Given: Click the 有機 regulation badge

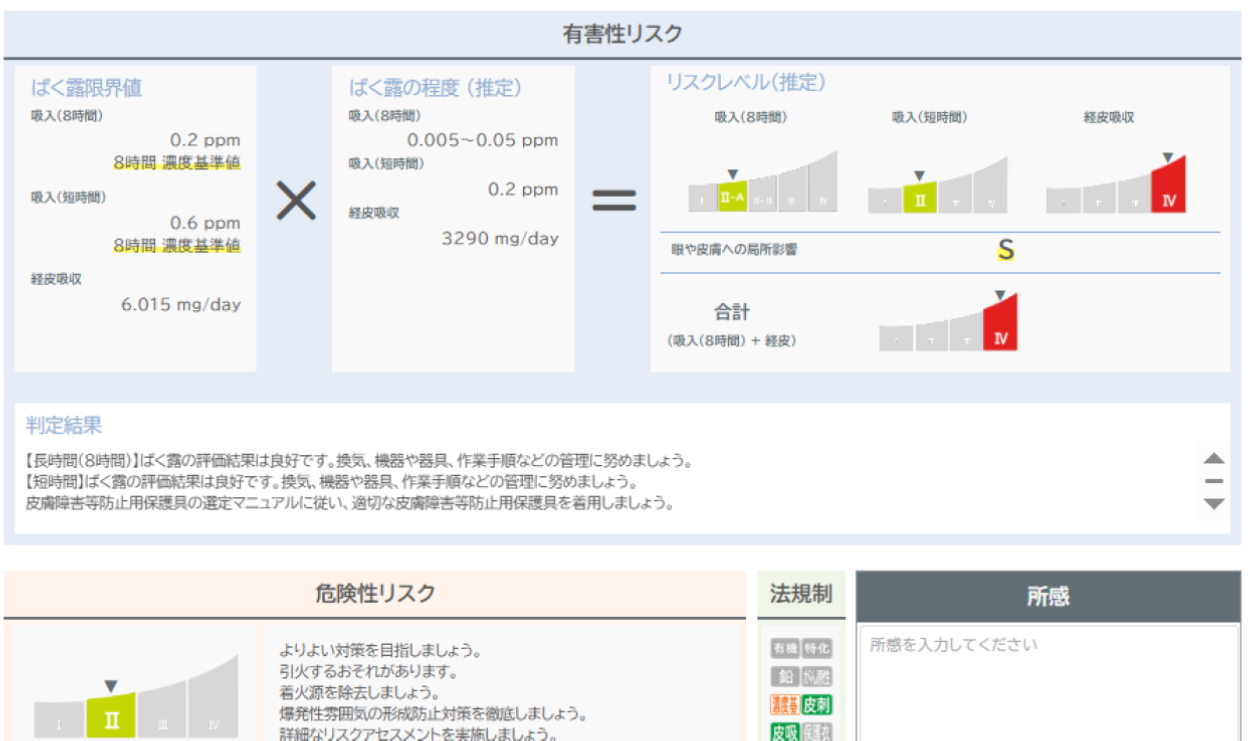Looking at the screenshot, I should click(x=785, y=648).
